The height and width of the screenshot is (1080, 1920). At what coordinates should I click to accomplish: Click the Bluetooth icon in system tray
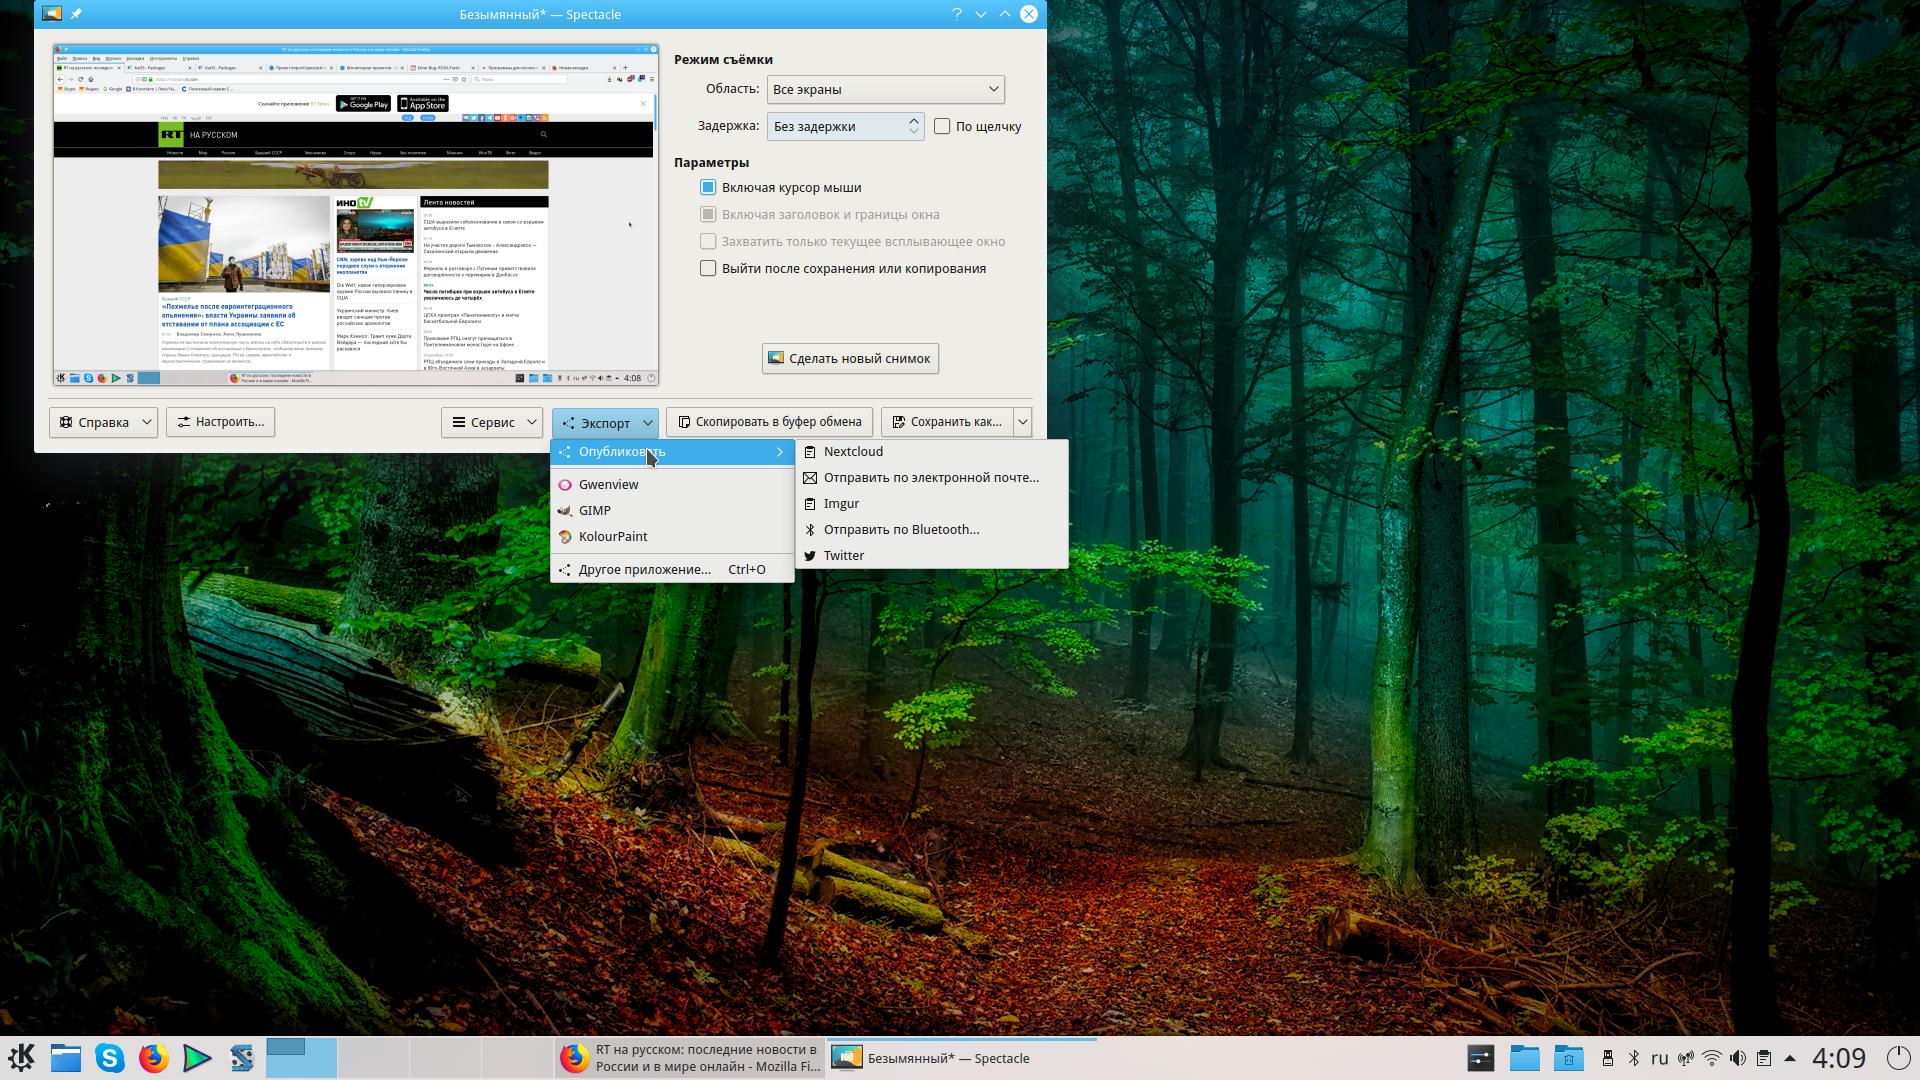[x=1633, y=1058]
